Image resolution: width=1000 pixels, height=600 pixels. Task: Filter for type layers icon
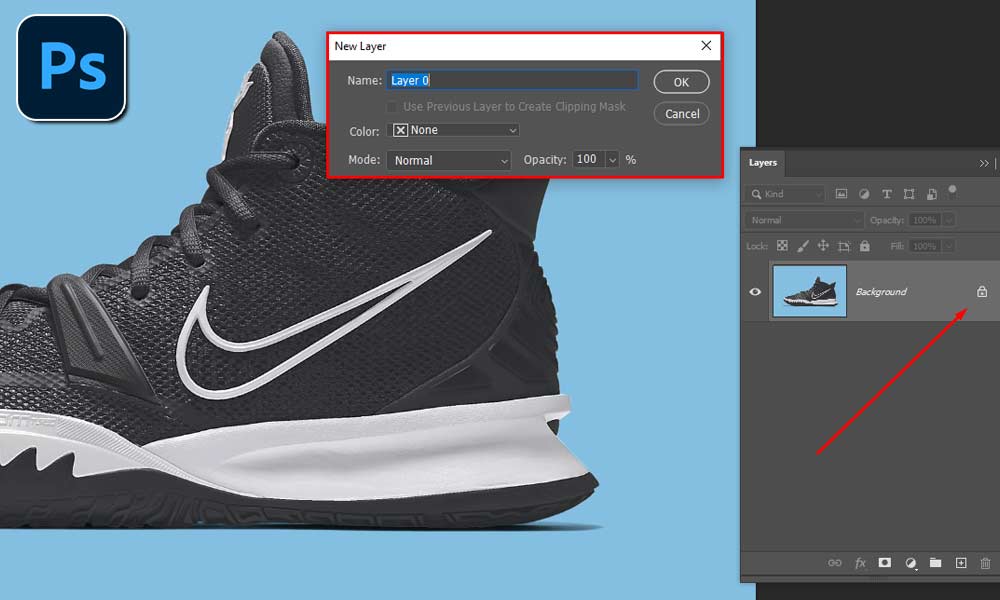[x=886, y=194]
